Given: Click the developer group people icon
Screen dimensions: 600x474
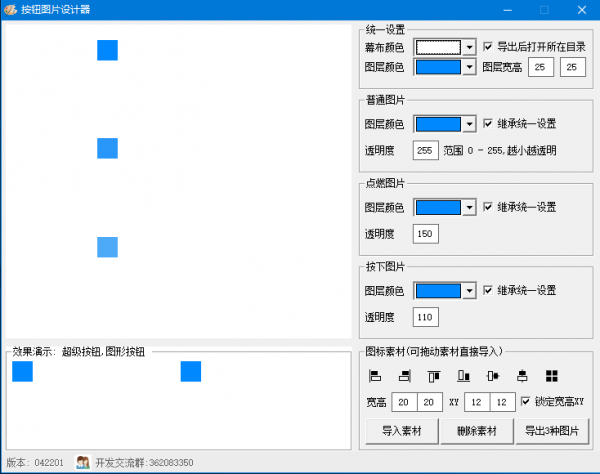Looking at the screenshot, I should tap(83, 463).
